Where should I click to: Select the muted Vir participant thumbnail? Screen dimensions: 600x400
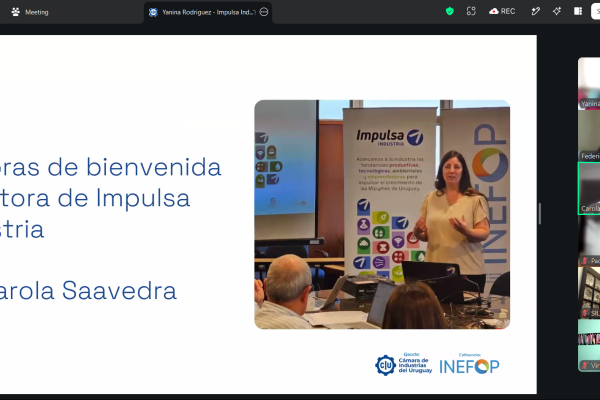(x=589, y=345)
